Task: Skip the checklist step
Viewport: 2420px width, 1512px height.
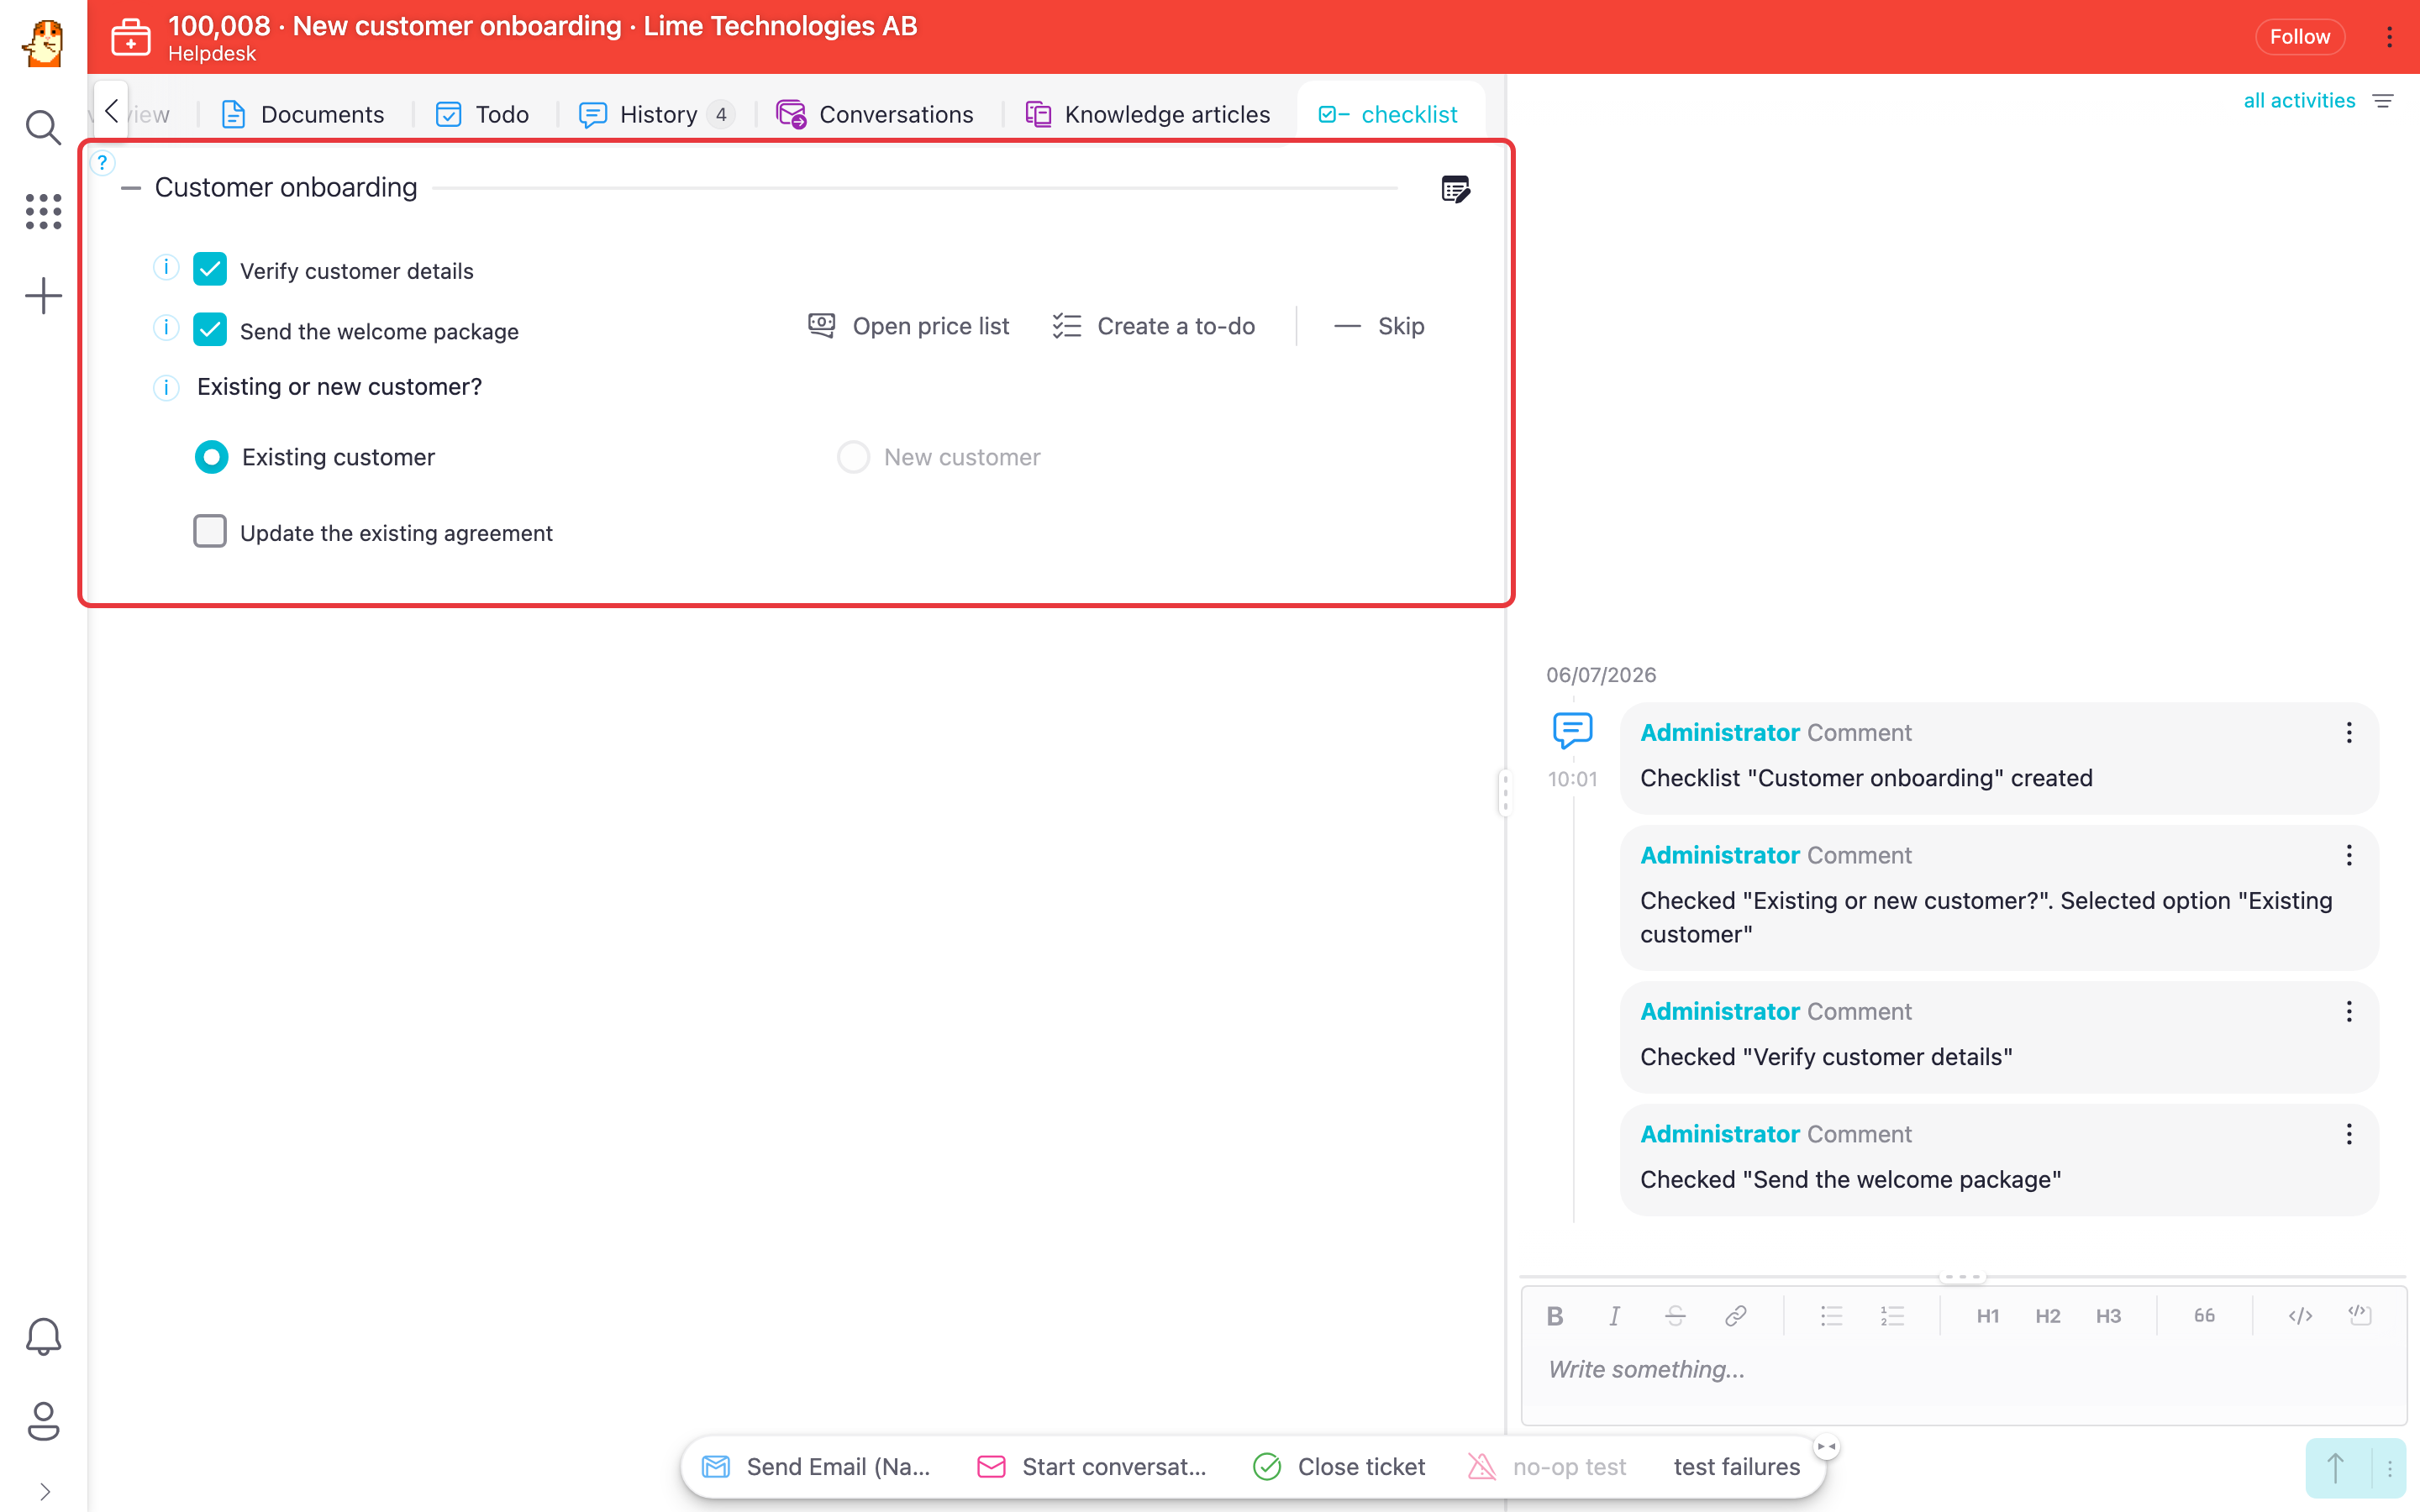Action: click(x=1379, y=326)
